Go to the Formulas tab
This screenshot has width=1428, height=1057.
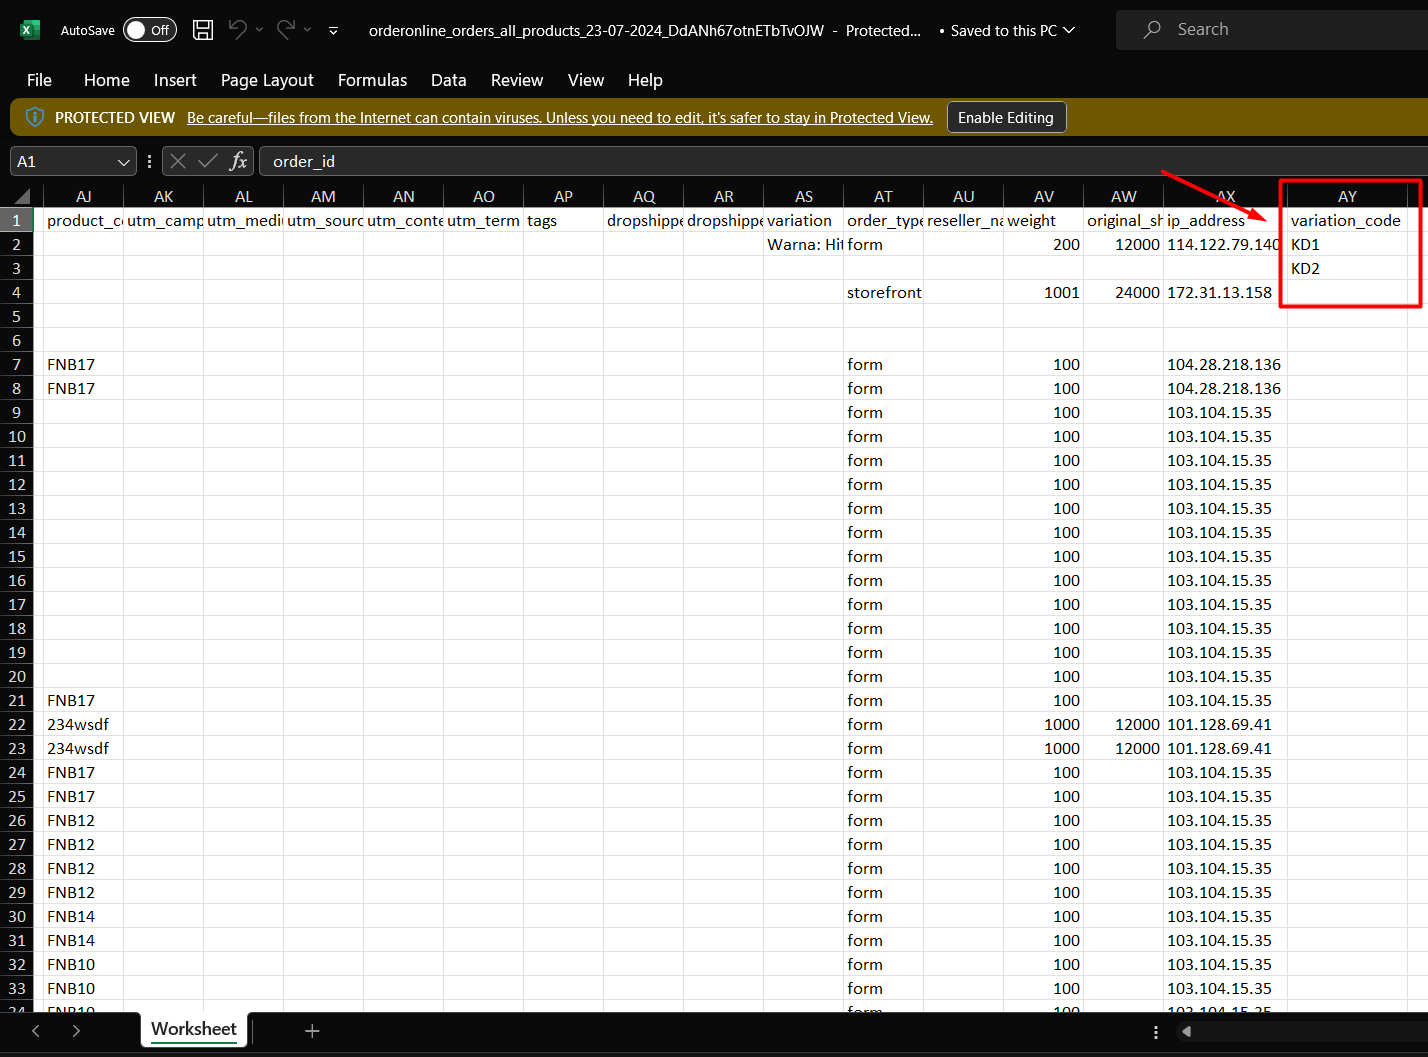click(x=372, y=80)
